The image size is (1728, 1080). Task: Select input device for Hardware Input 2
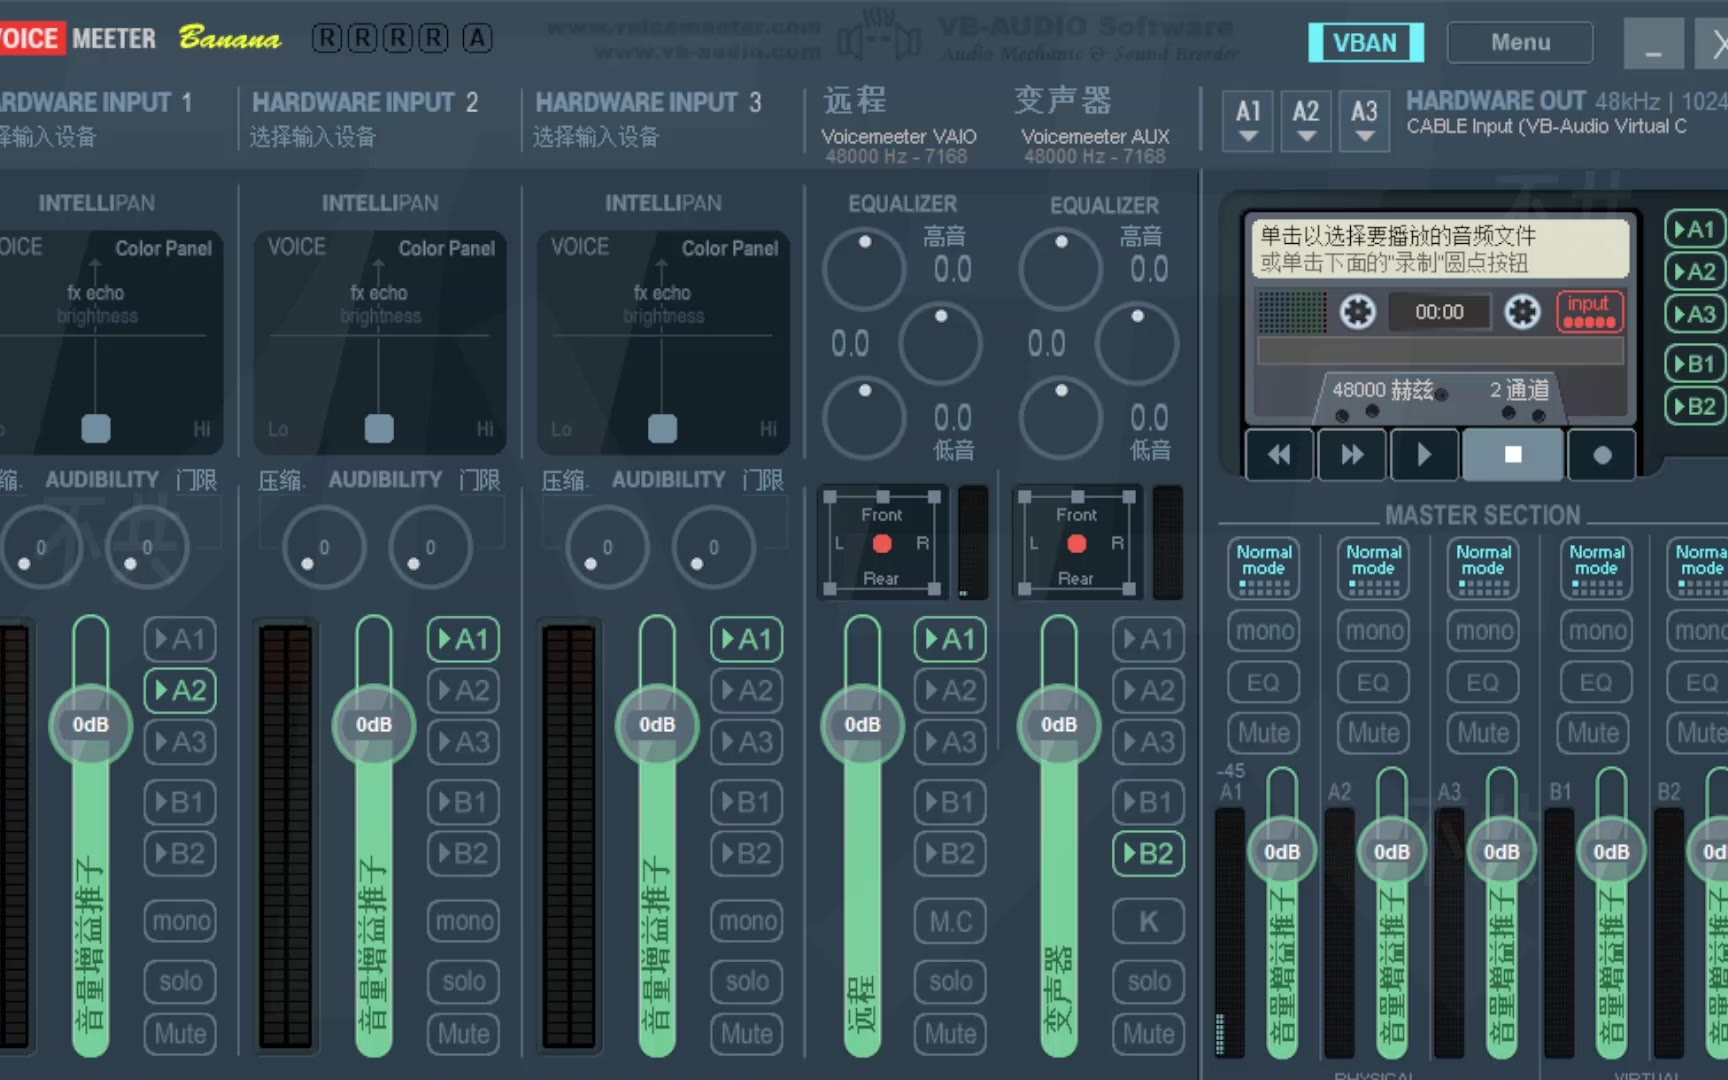pos(313,137)
